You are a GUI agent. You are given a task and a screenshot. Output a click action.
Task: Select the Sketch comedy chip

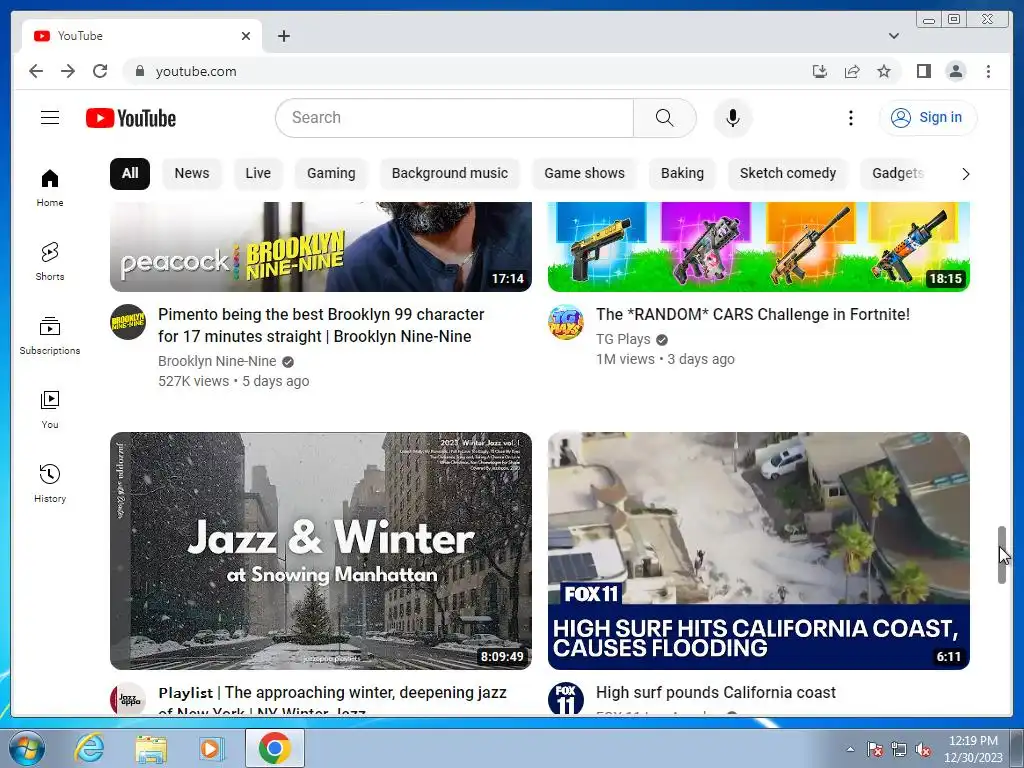point(788,174)
